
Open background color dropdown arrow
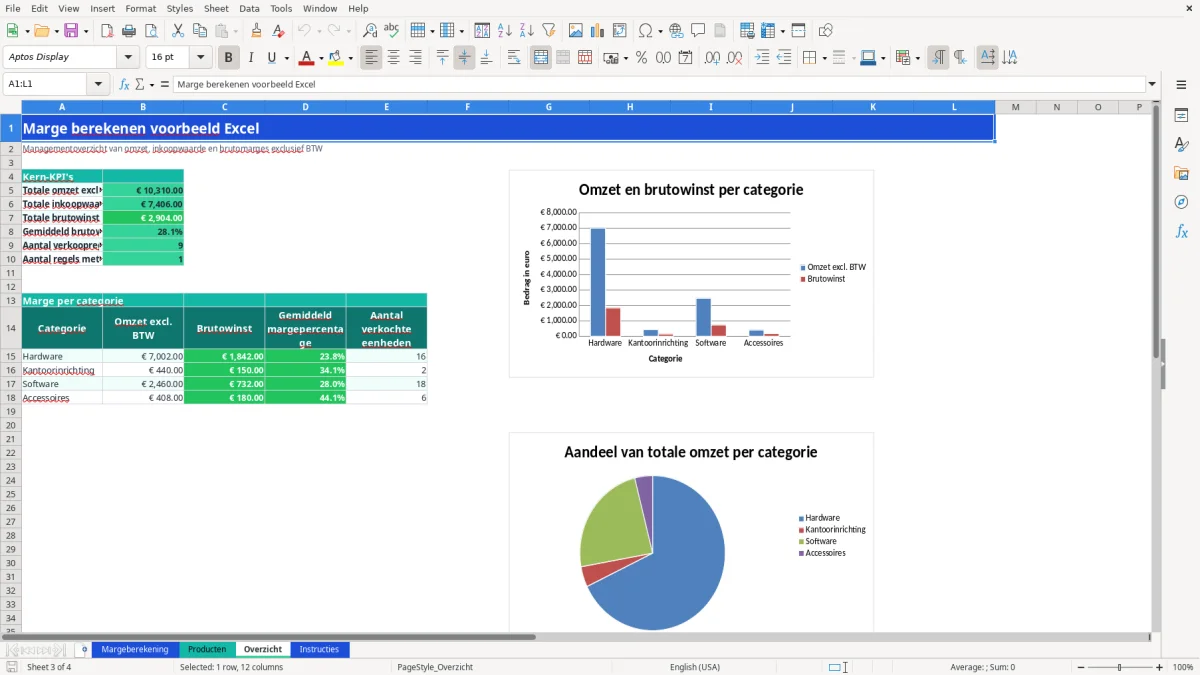[350, 58]
